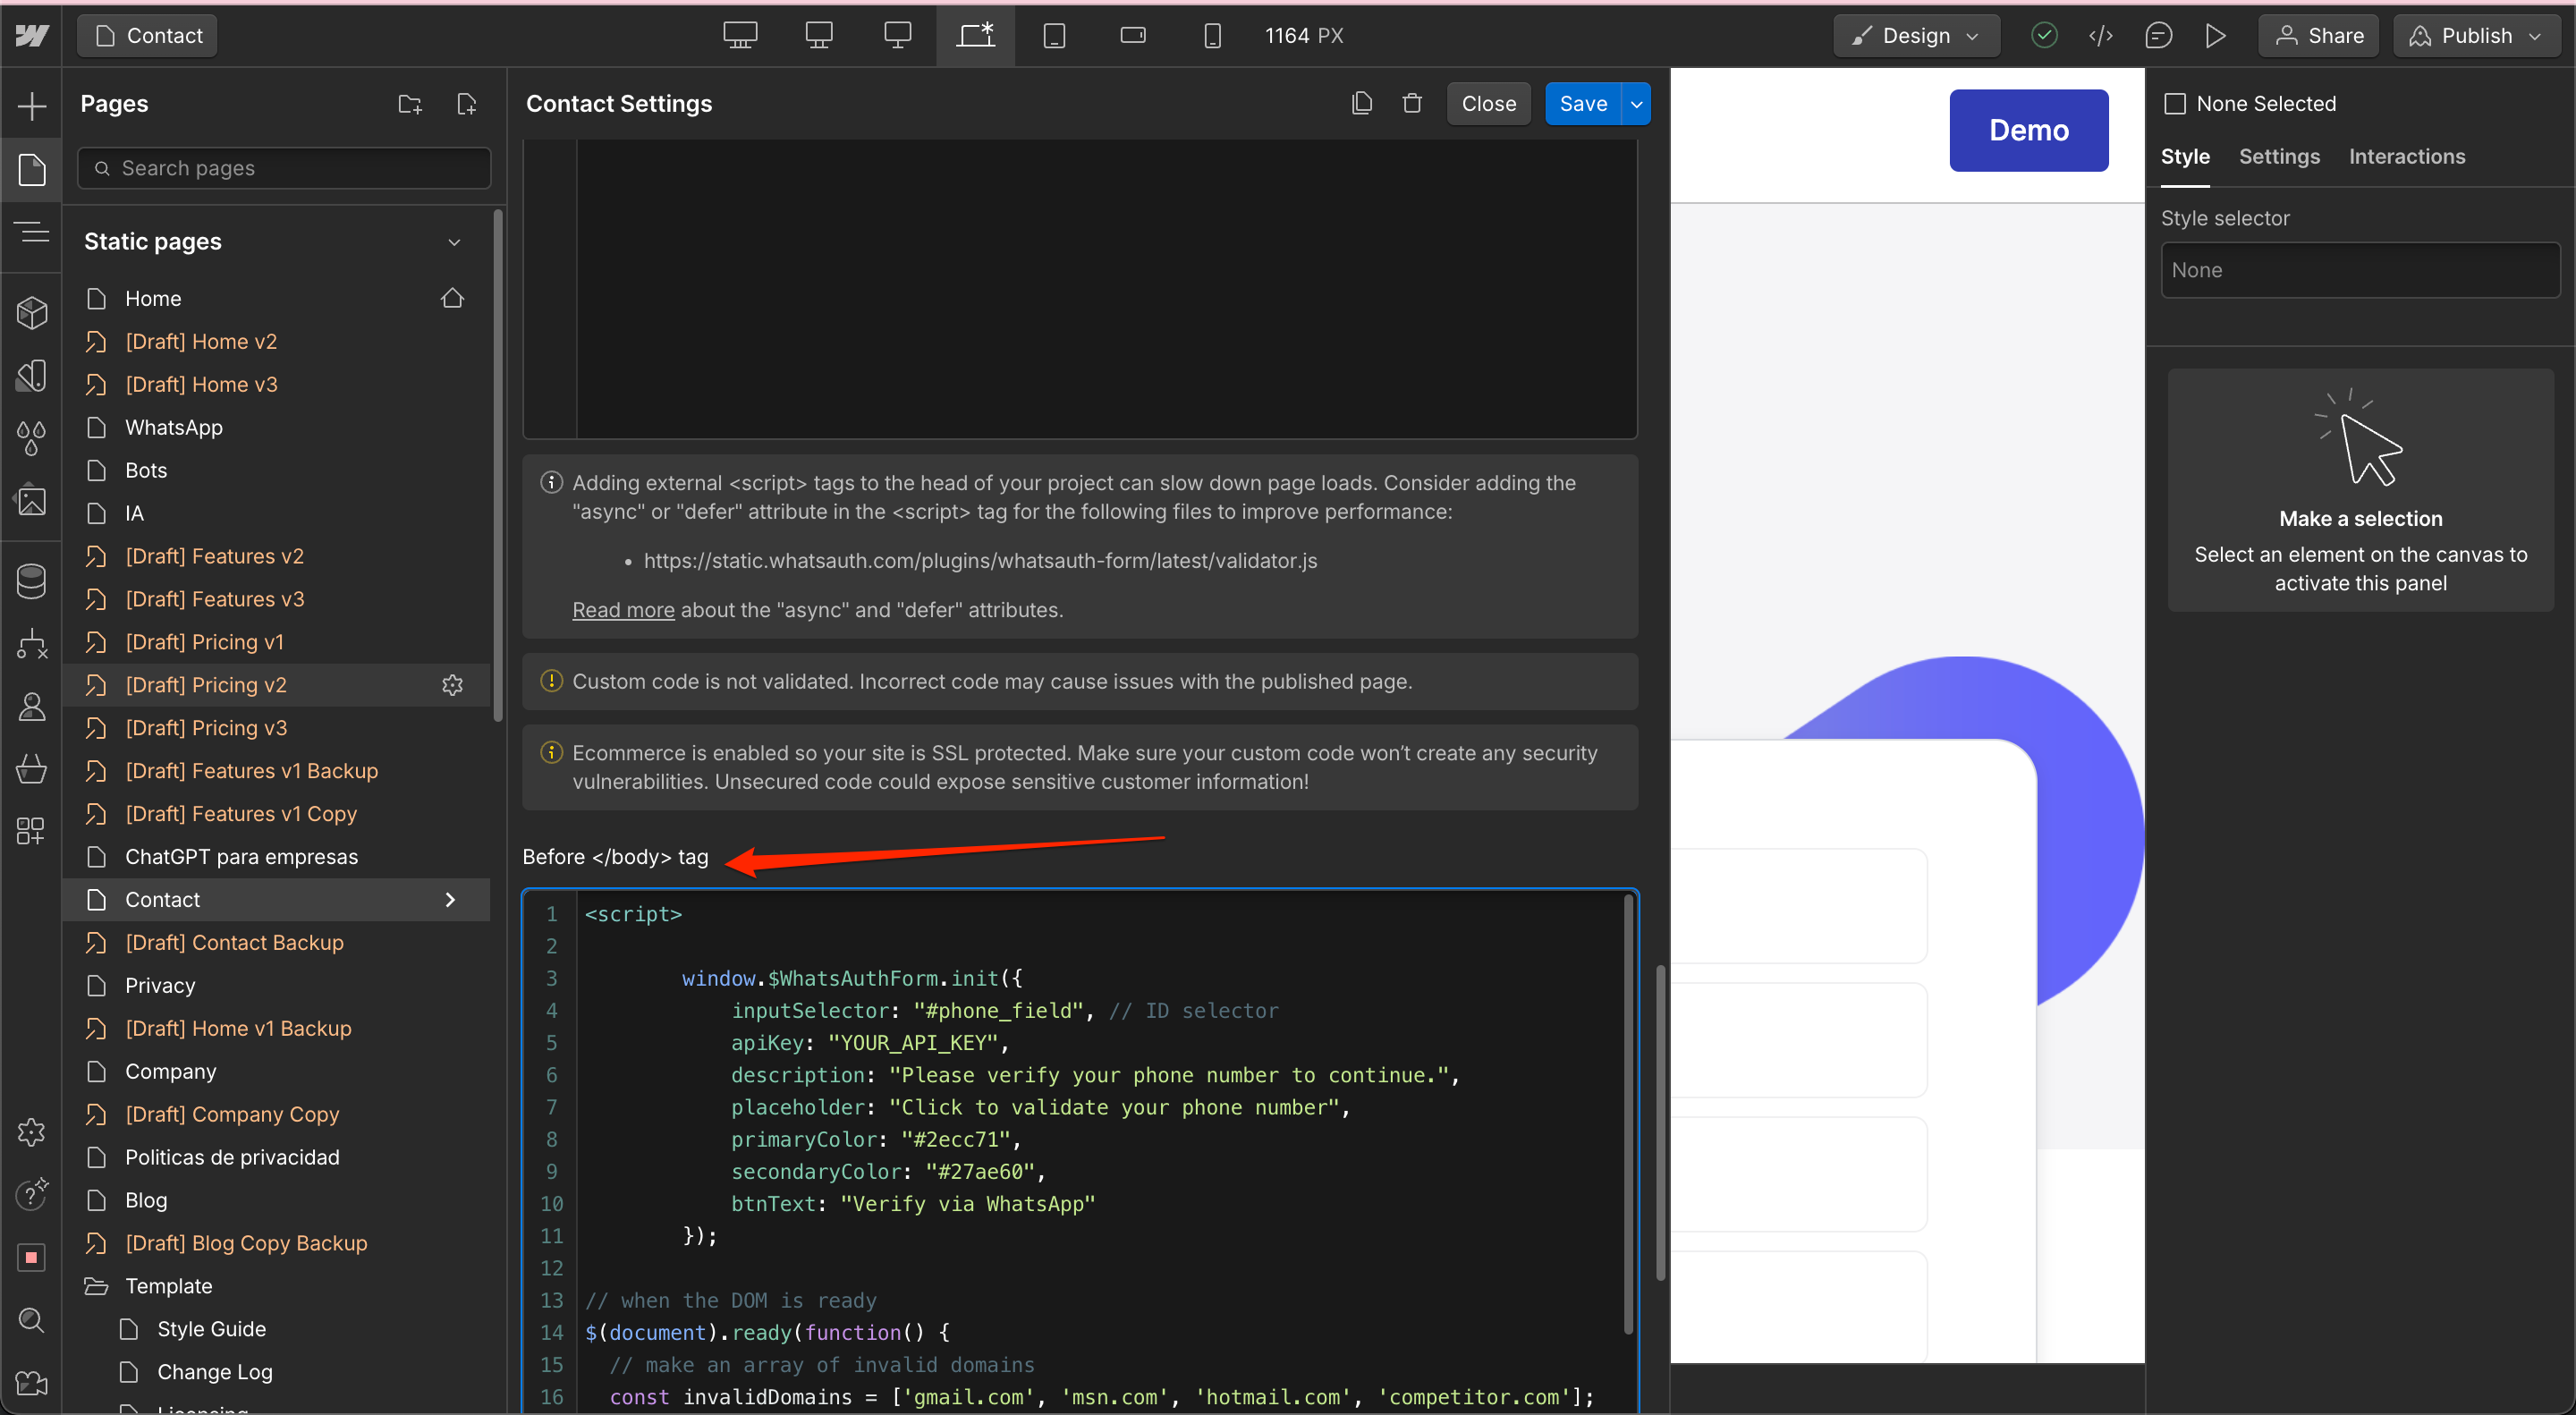Follow the Read more link
This screenshot has width=2576, height=1415.
coord(623,610)
